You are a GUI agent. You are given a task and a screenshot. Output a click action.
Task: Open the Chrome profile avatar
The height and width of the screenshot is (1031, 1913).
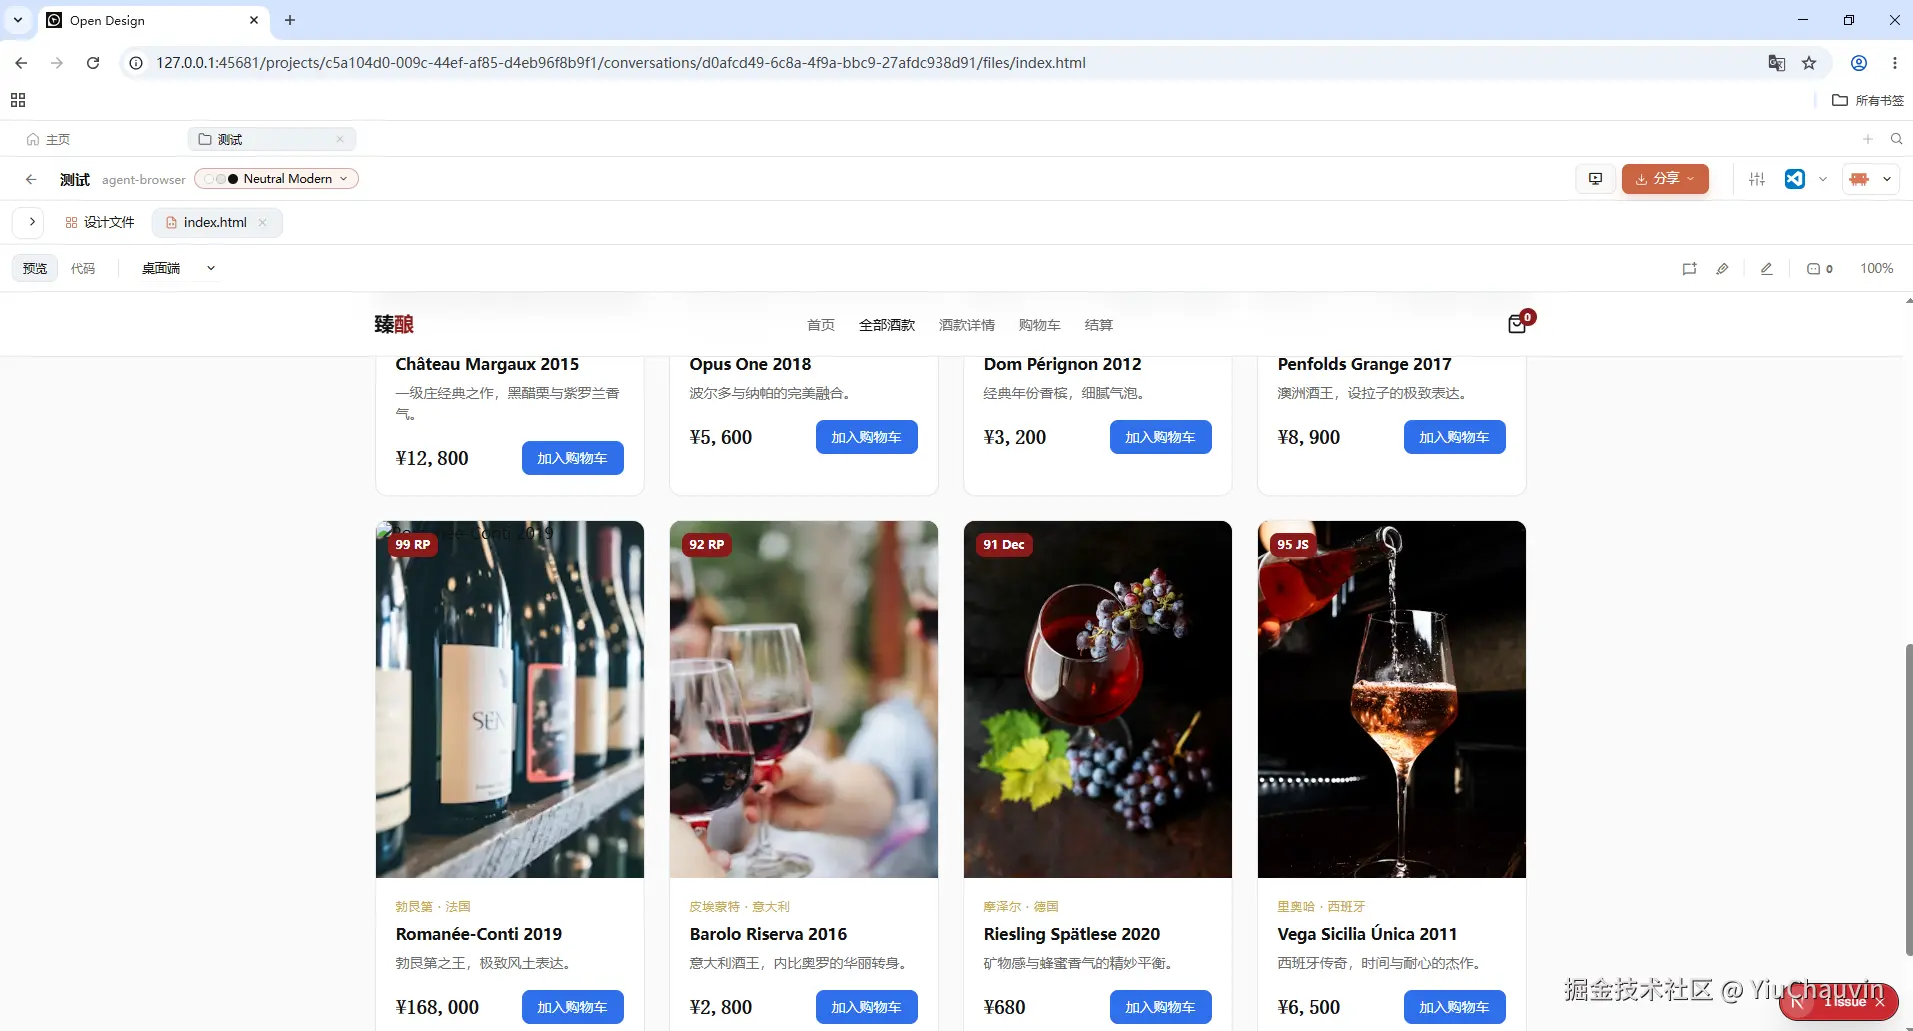pos(1859,63)
